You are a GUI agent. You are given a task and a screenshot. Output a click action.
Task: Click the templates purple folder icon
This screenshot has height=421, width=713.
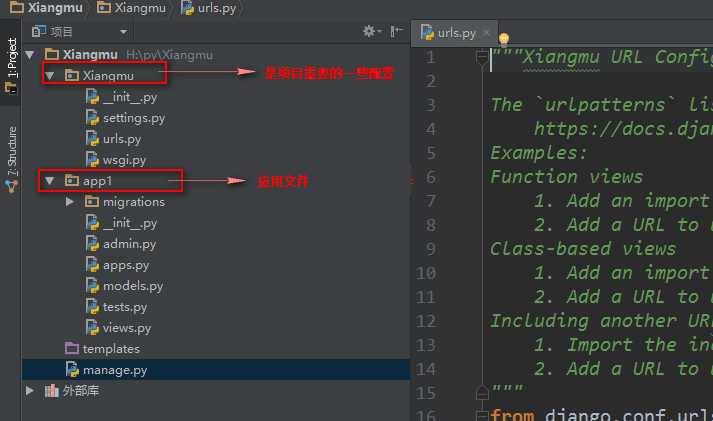[72, 348]
